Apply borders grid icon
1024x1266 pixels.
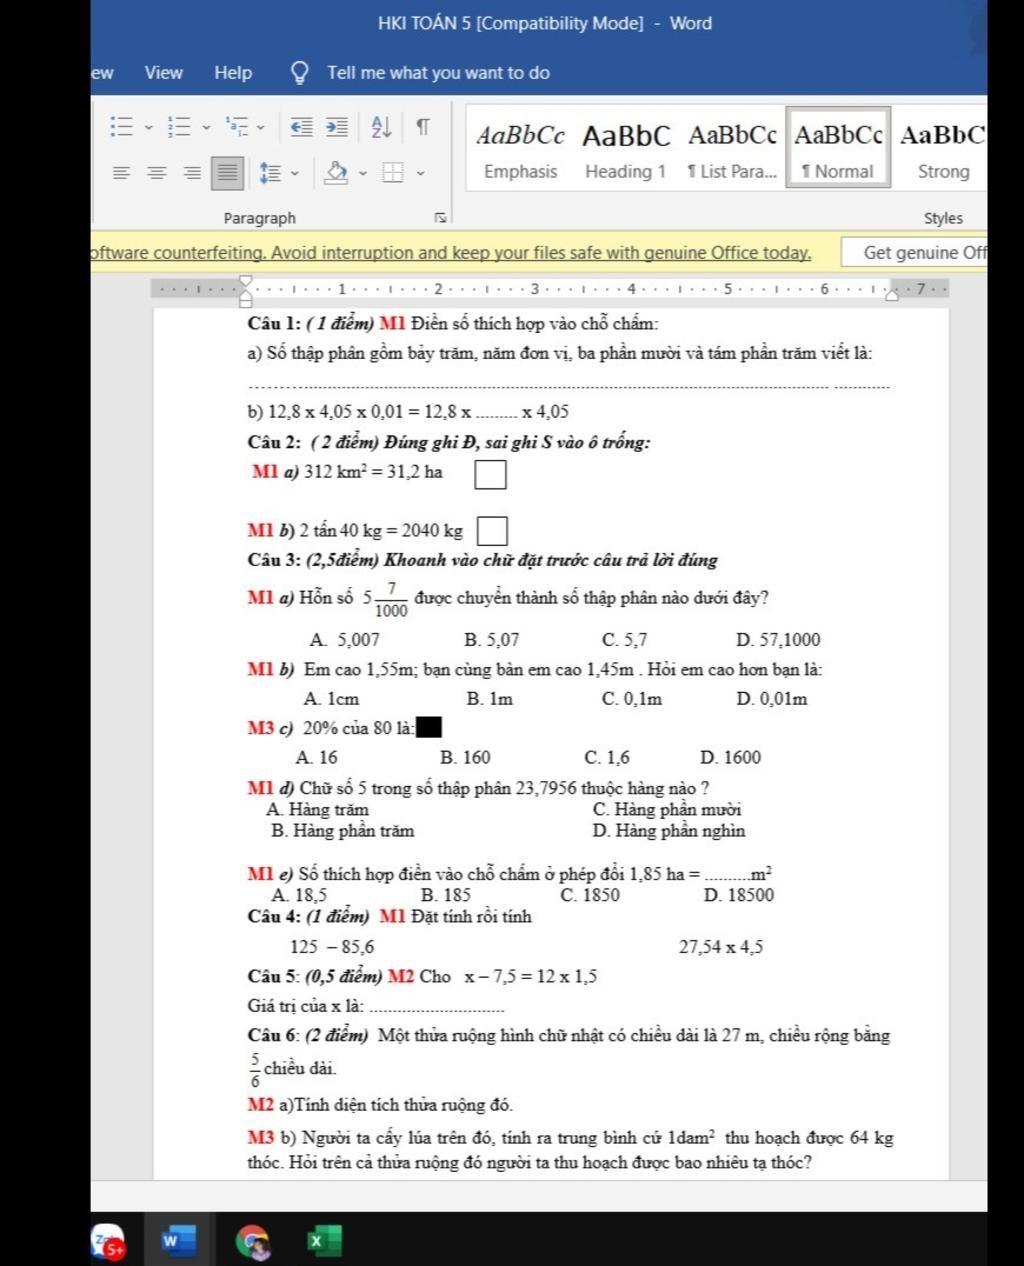coord(394,173)
